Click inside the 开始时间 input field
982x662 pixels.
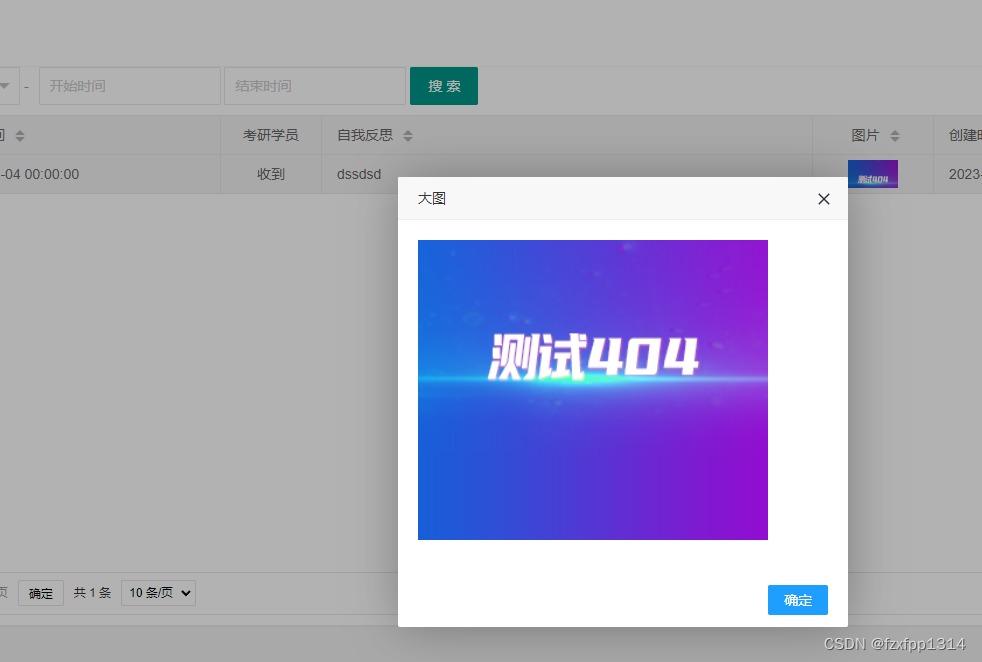(129, 86)
